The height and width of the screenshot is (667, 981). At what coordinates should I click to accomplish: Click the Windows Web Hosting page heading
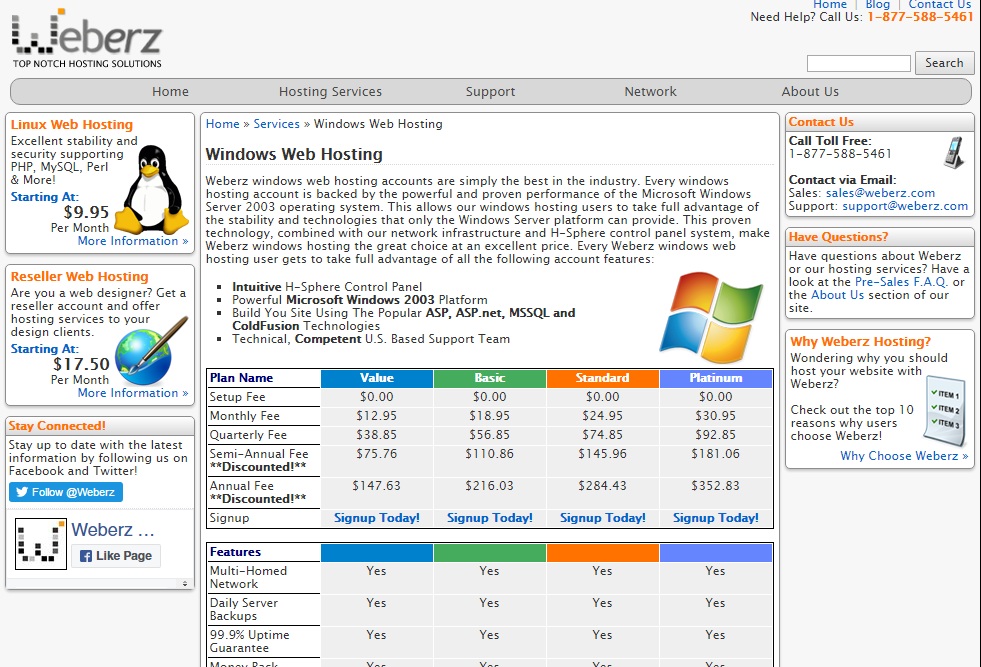pos(294,154)
